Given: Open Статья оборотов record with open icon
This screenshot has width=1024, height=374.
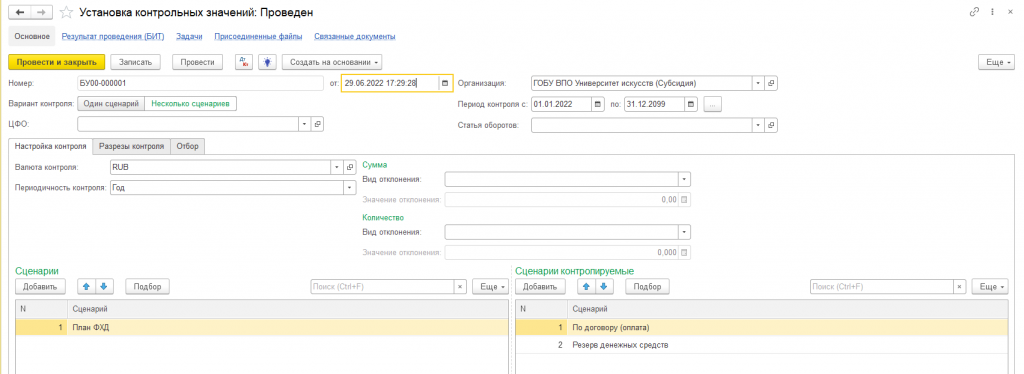Looking at the screenshot, I should coord(771,125).
